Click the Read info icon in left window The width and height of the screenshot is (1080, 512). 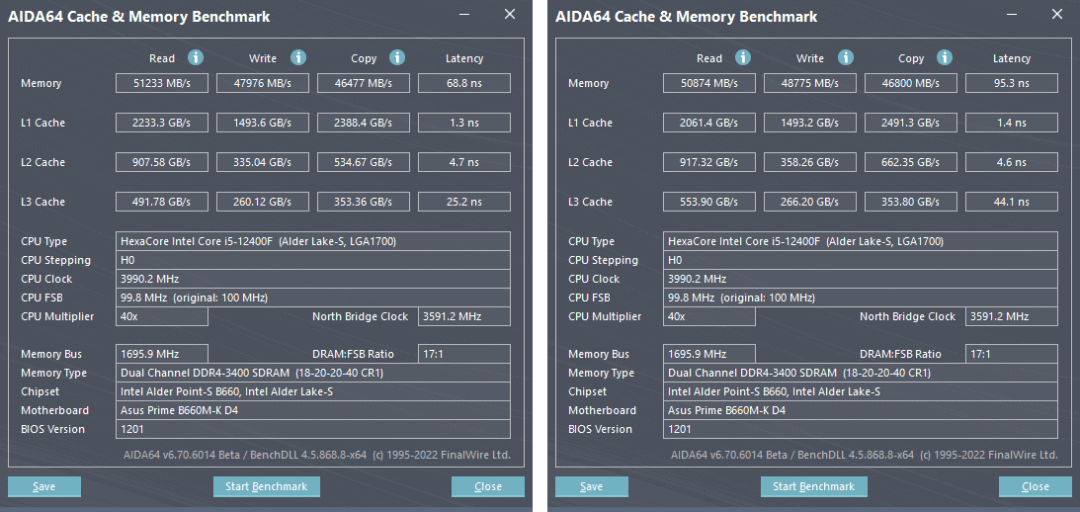(196, 58)
